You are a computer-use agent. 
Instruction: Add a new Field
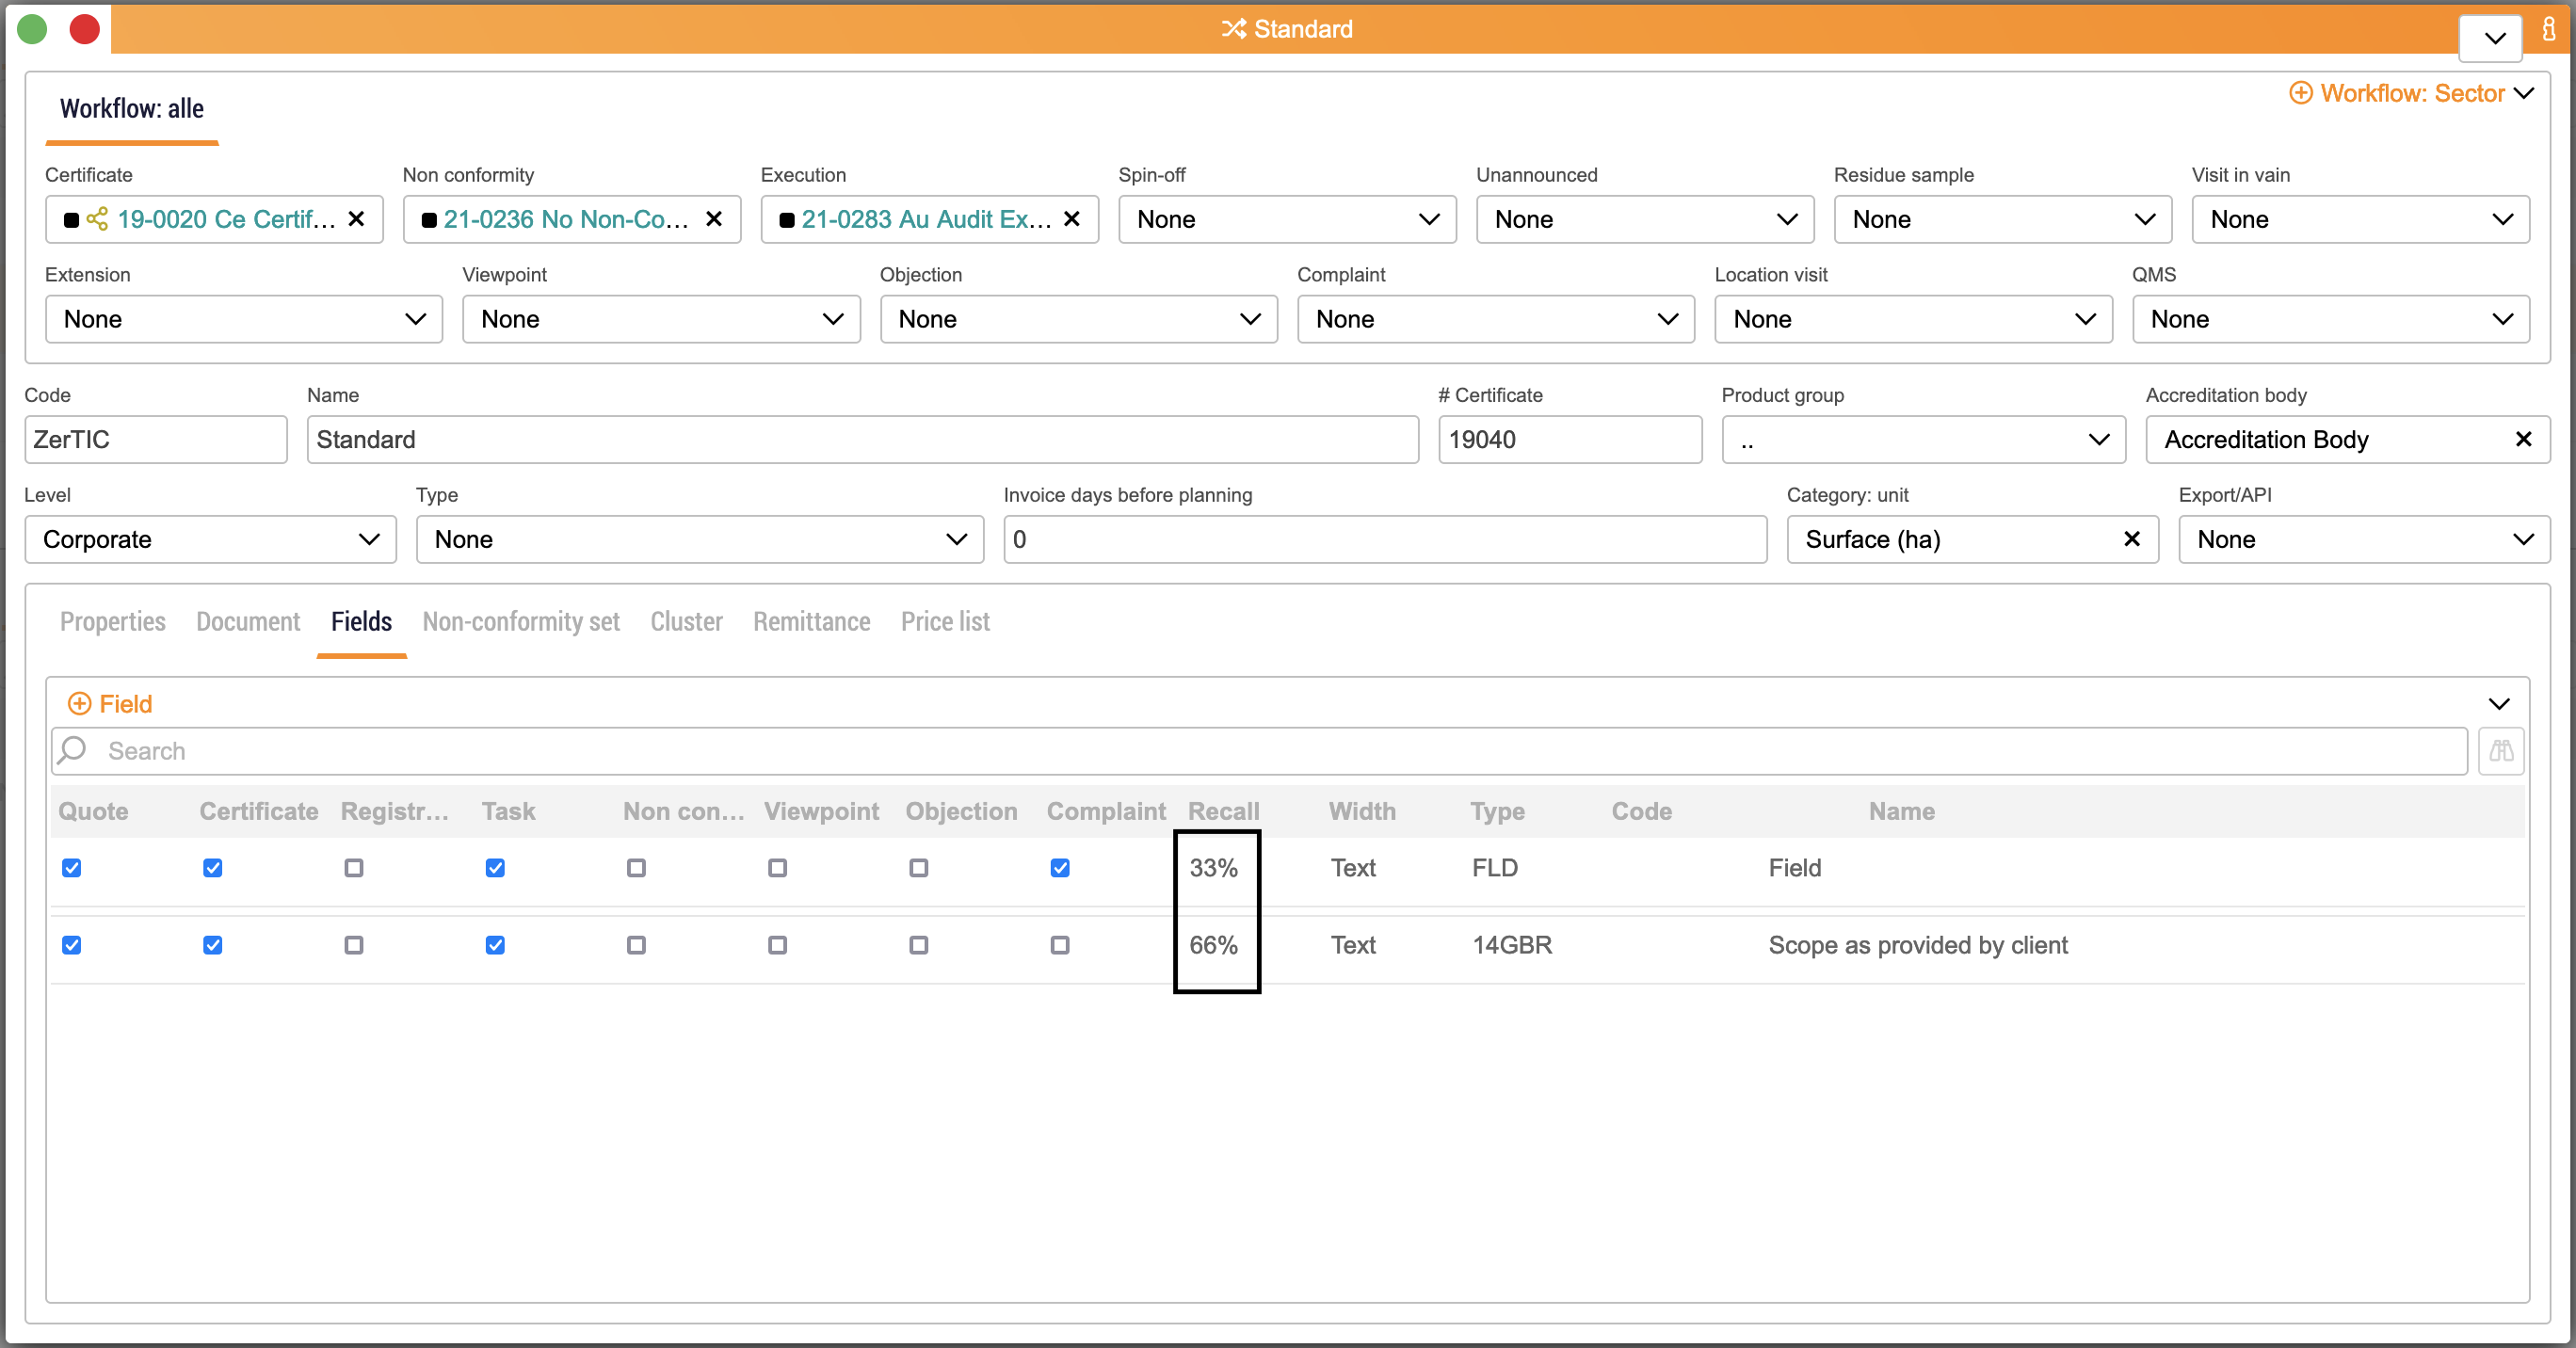pos(111,704)
